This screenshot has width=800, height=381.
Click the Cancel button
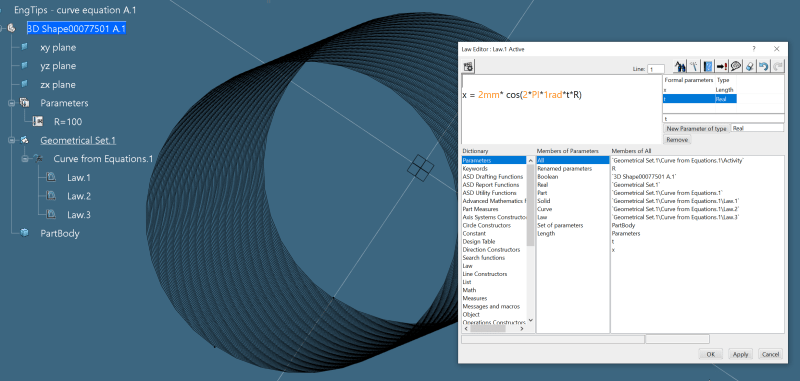tap(770, 354)
